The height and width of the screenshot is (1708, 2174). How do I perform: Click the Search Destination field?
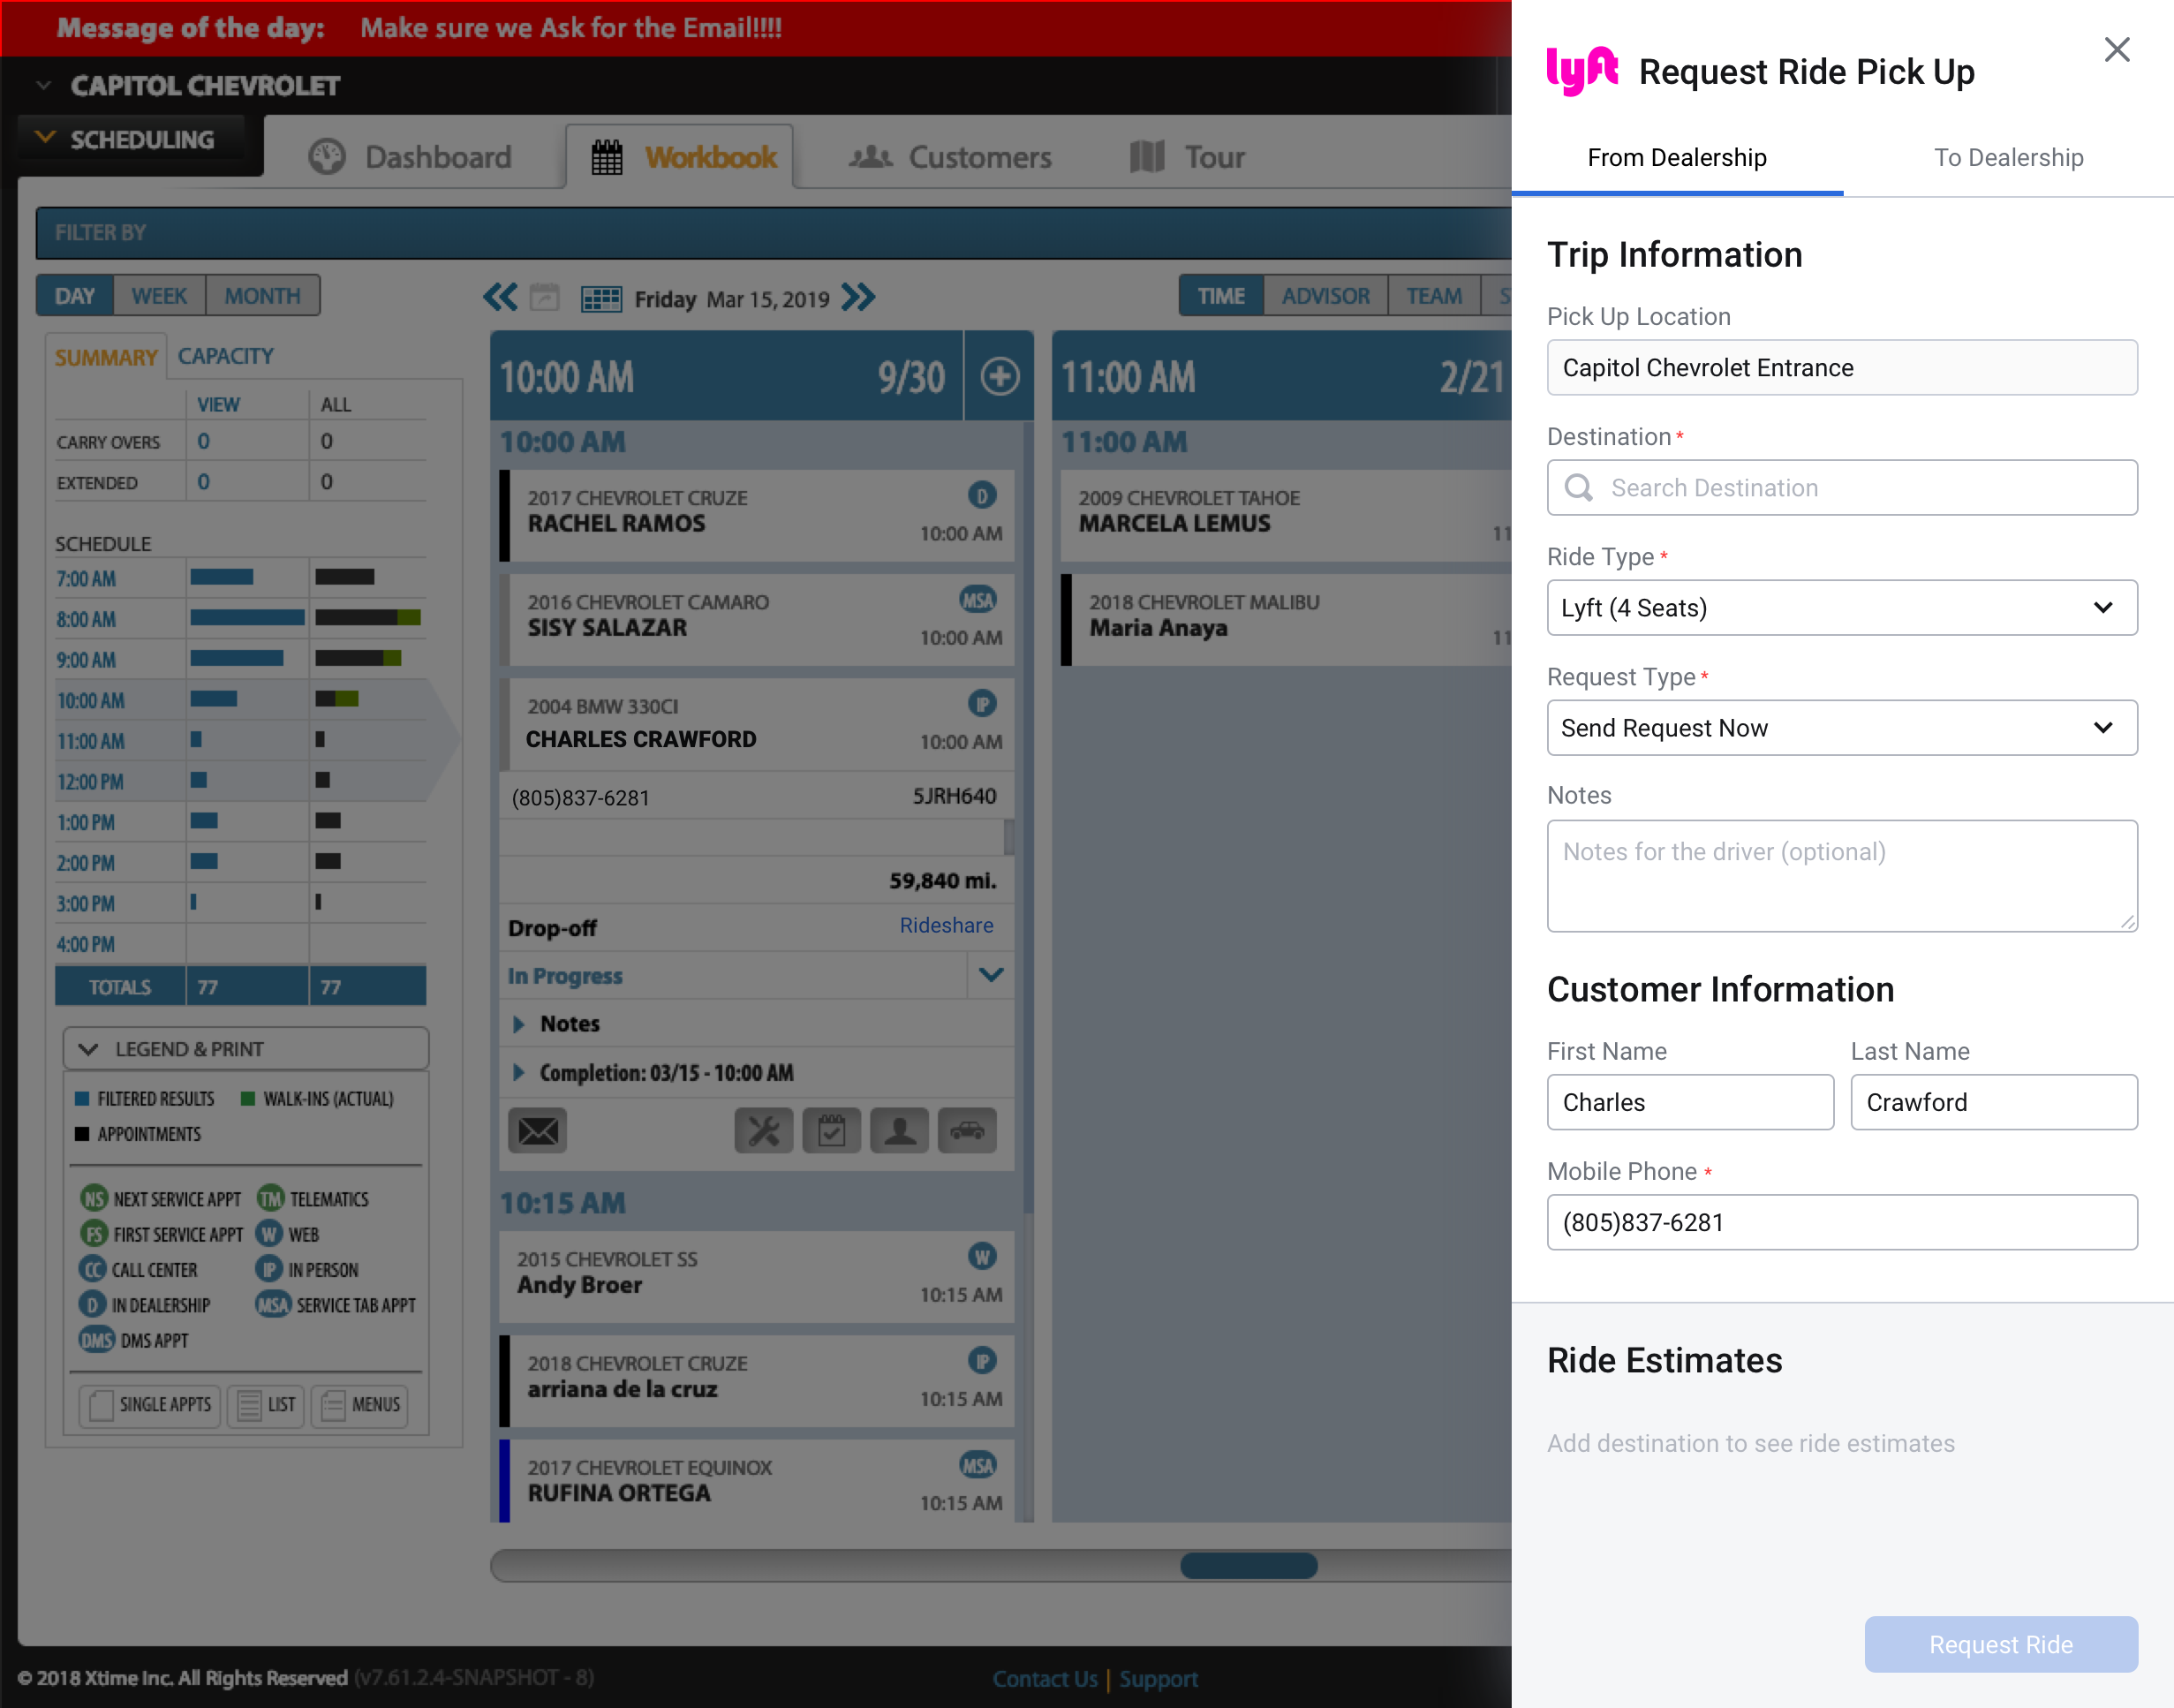pos(1842,488)
